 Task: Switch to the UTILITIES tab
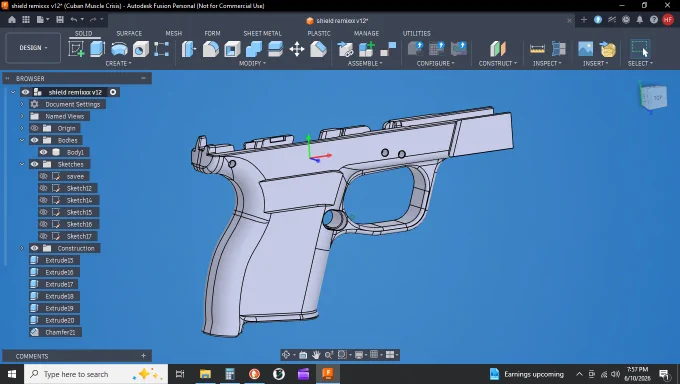point(416,33)
